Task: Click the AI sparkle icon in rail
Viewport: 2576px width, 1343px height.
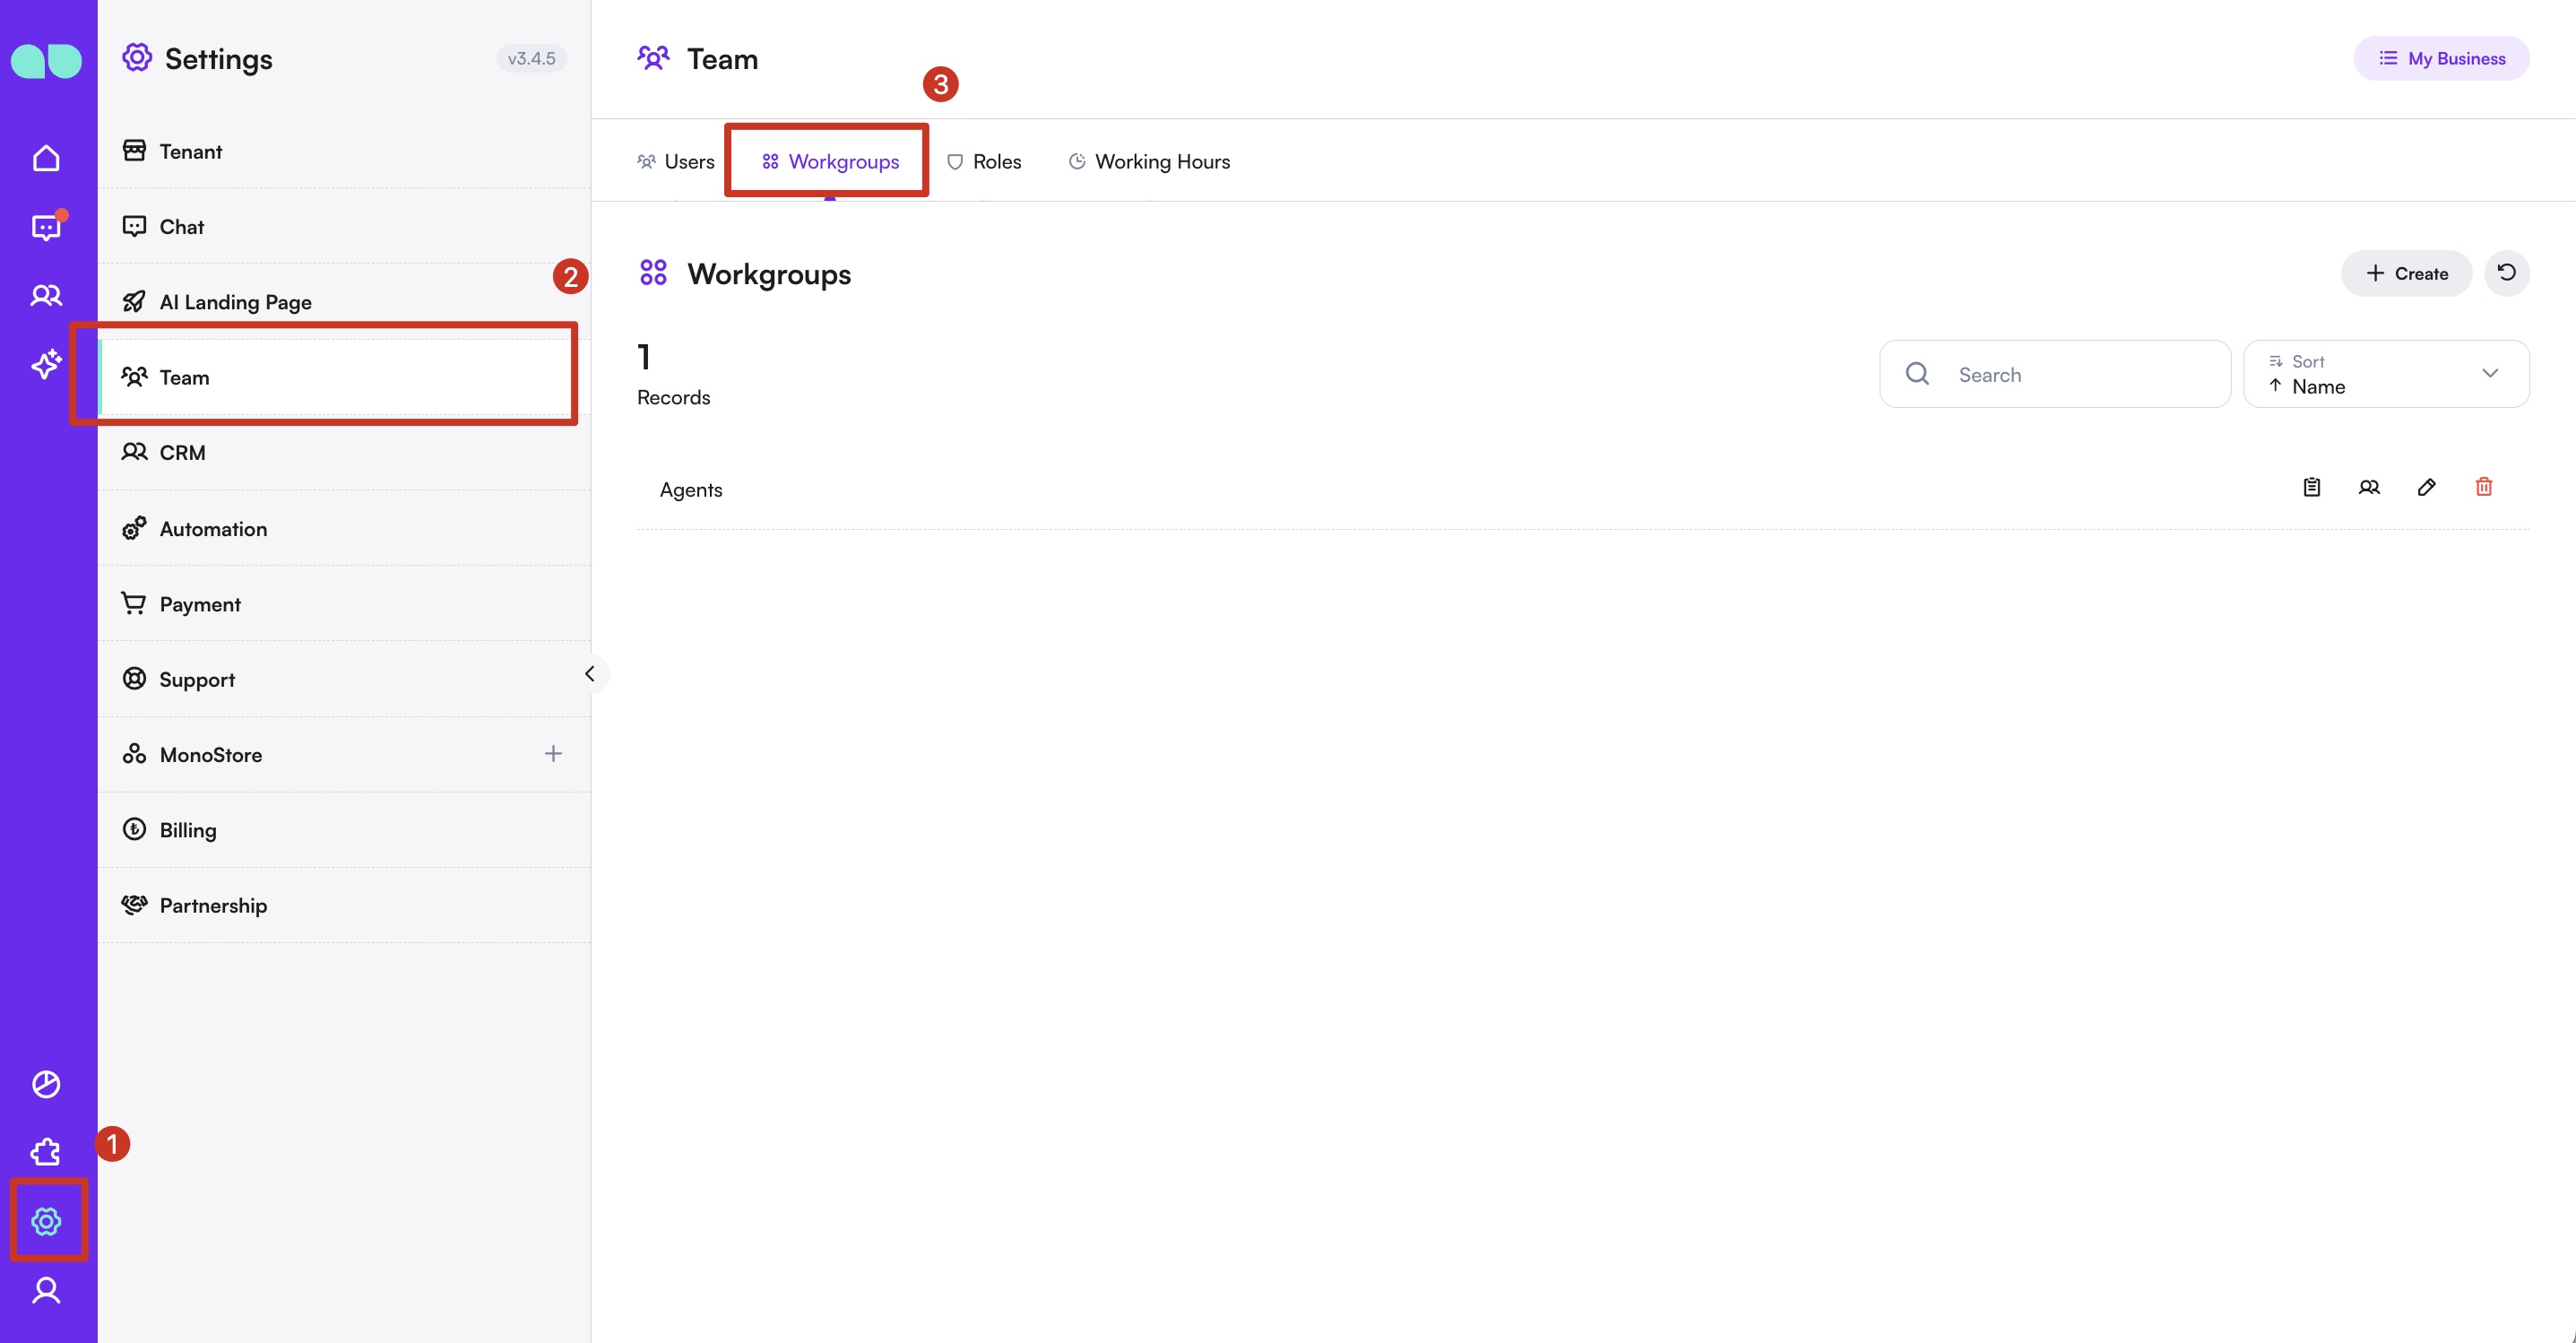Action: [46, 364]
